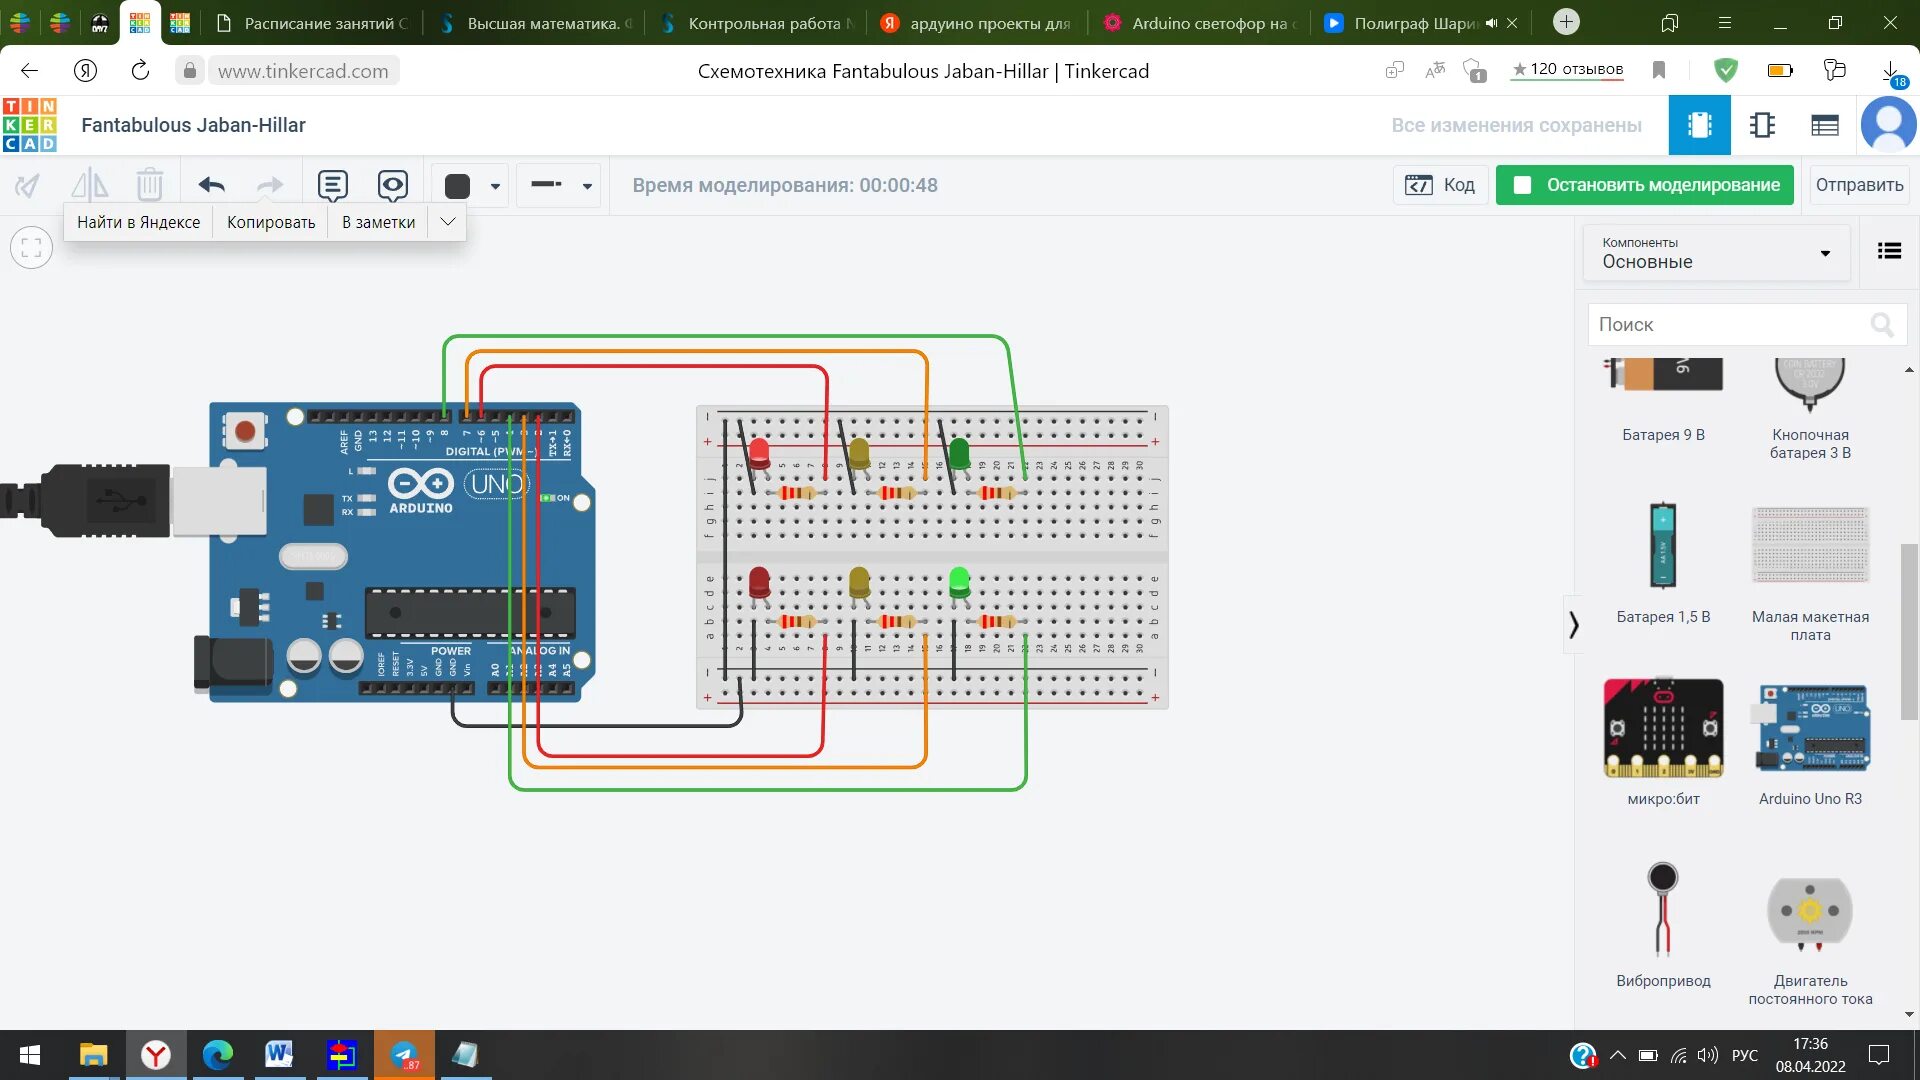Toggle notes visibility eye icon
Screen dimensions: 1920x1080
coord(392,185)
